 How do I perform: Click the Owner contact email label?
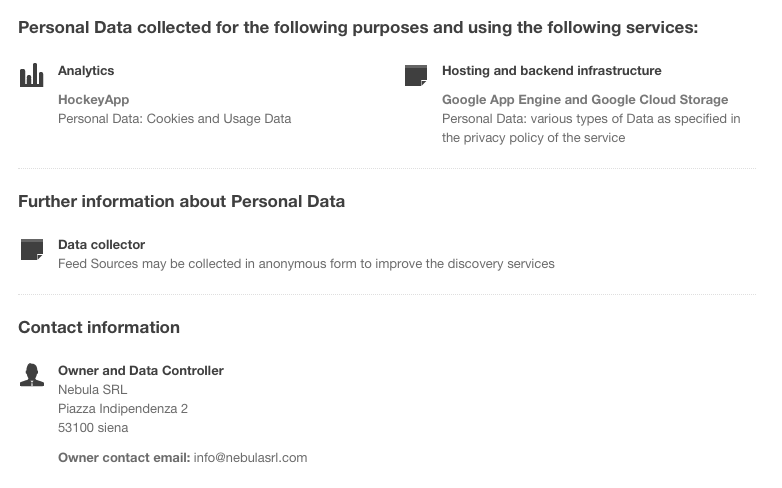tap(124, 458)
